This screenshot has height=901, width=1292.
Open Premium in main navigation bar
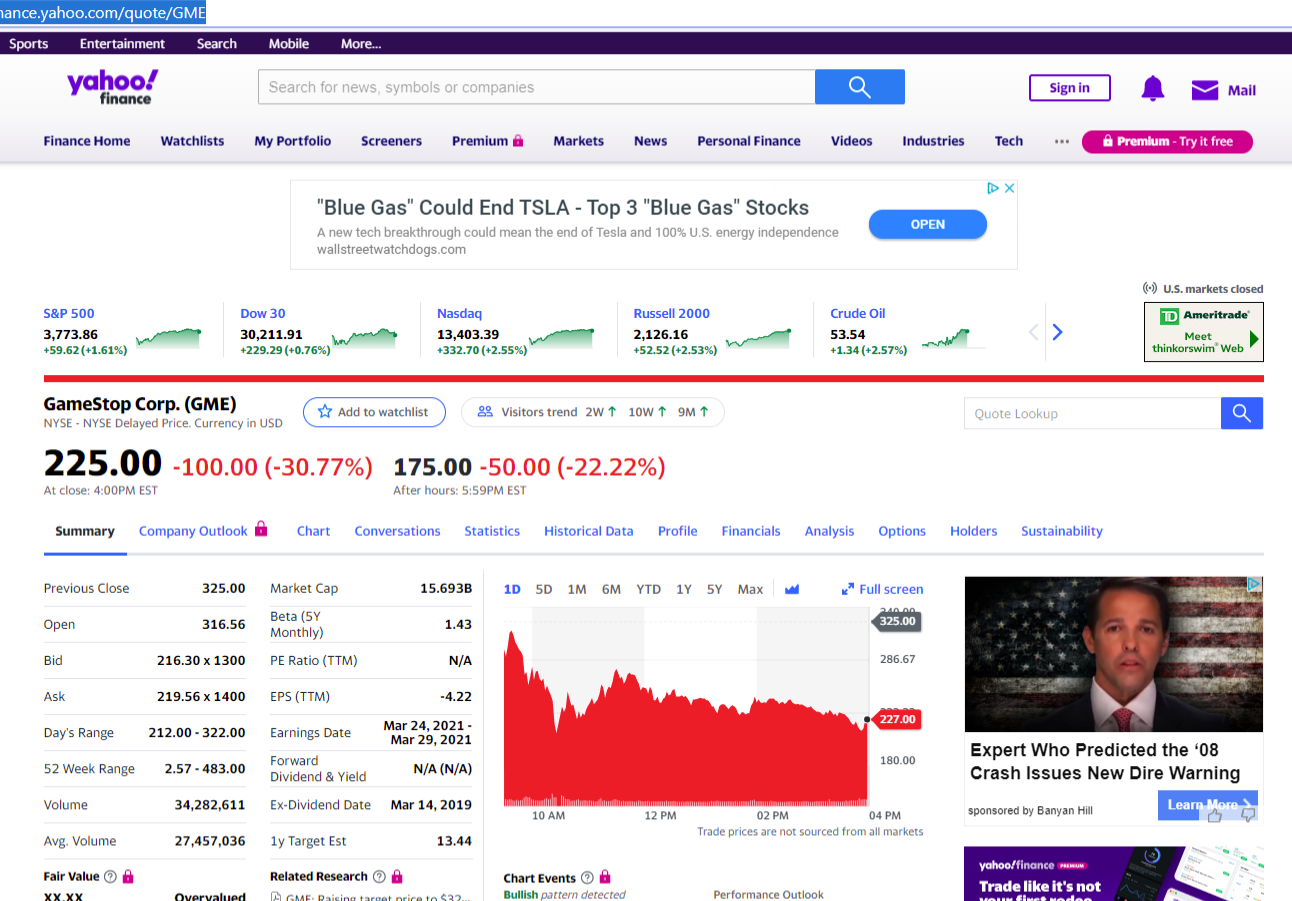pos(488,141)
